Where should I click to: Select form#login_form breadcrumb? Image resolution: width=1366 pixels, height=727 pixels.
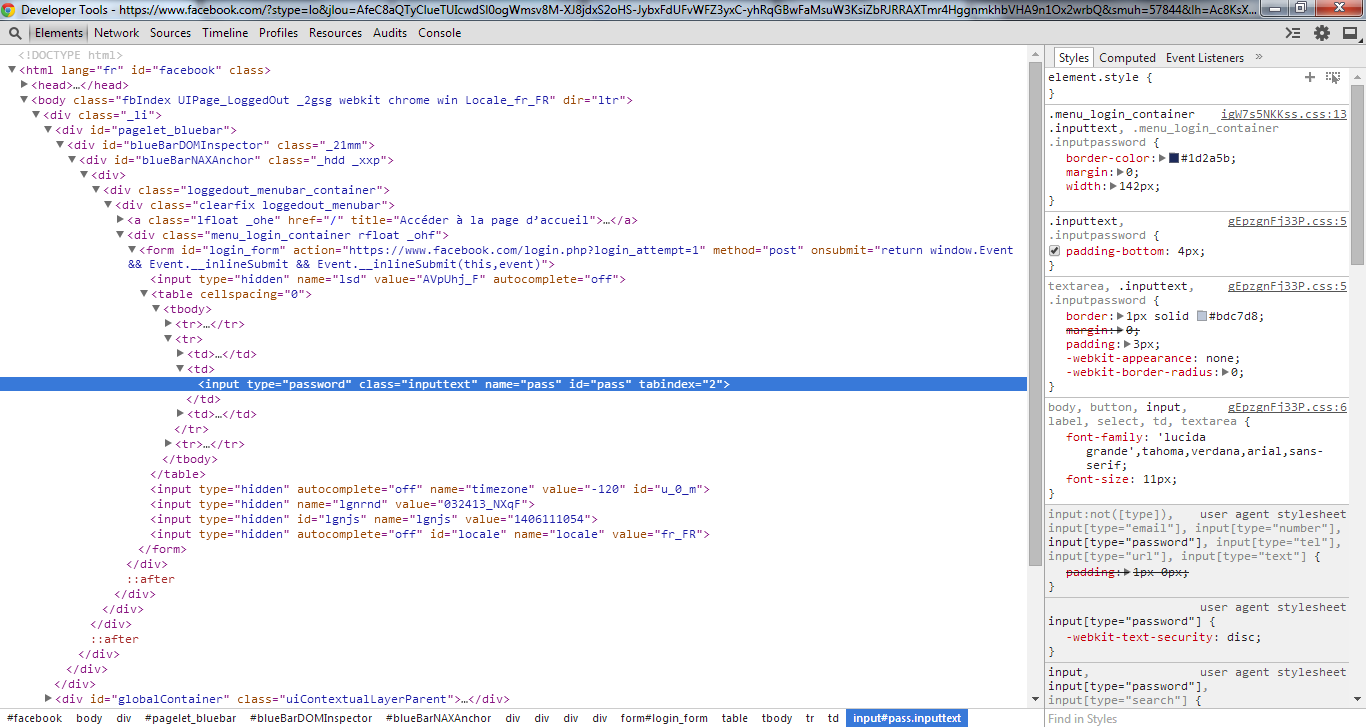(x=664, y=718)
